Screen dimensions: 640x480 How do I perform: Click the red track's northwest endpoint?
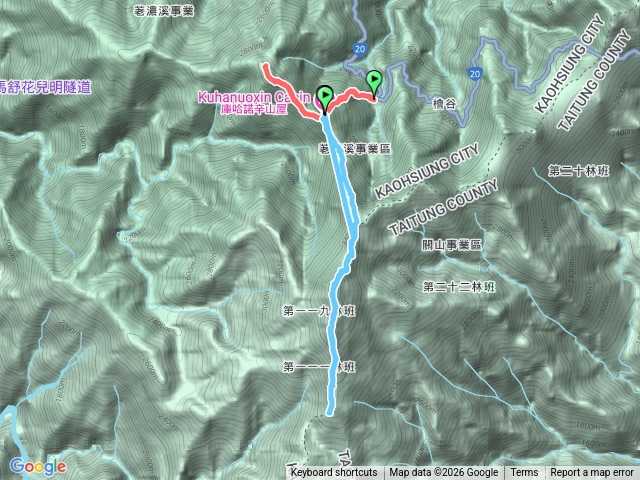pos(266,65)
